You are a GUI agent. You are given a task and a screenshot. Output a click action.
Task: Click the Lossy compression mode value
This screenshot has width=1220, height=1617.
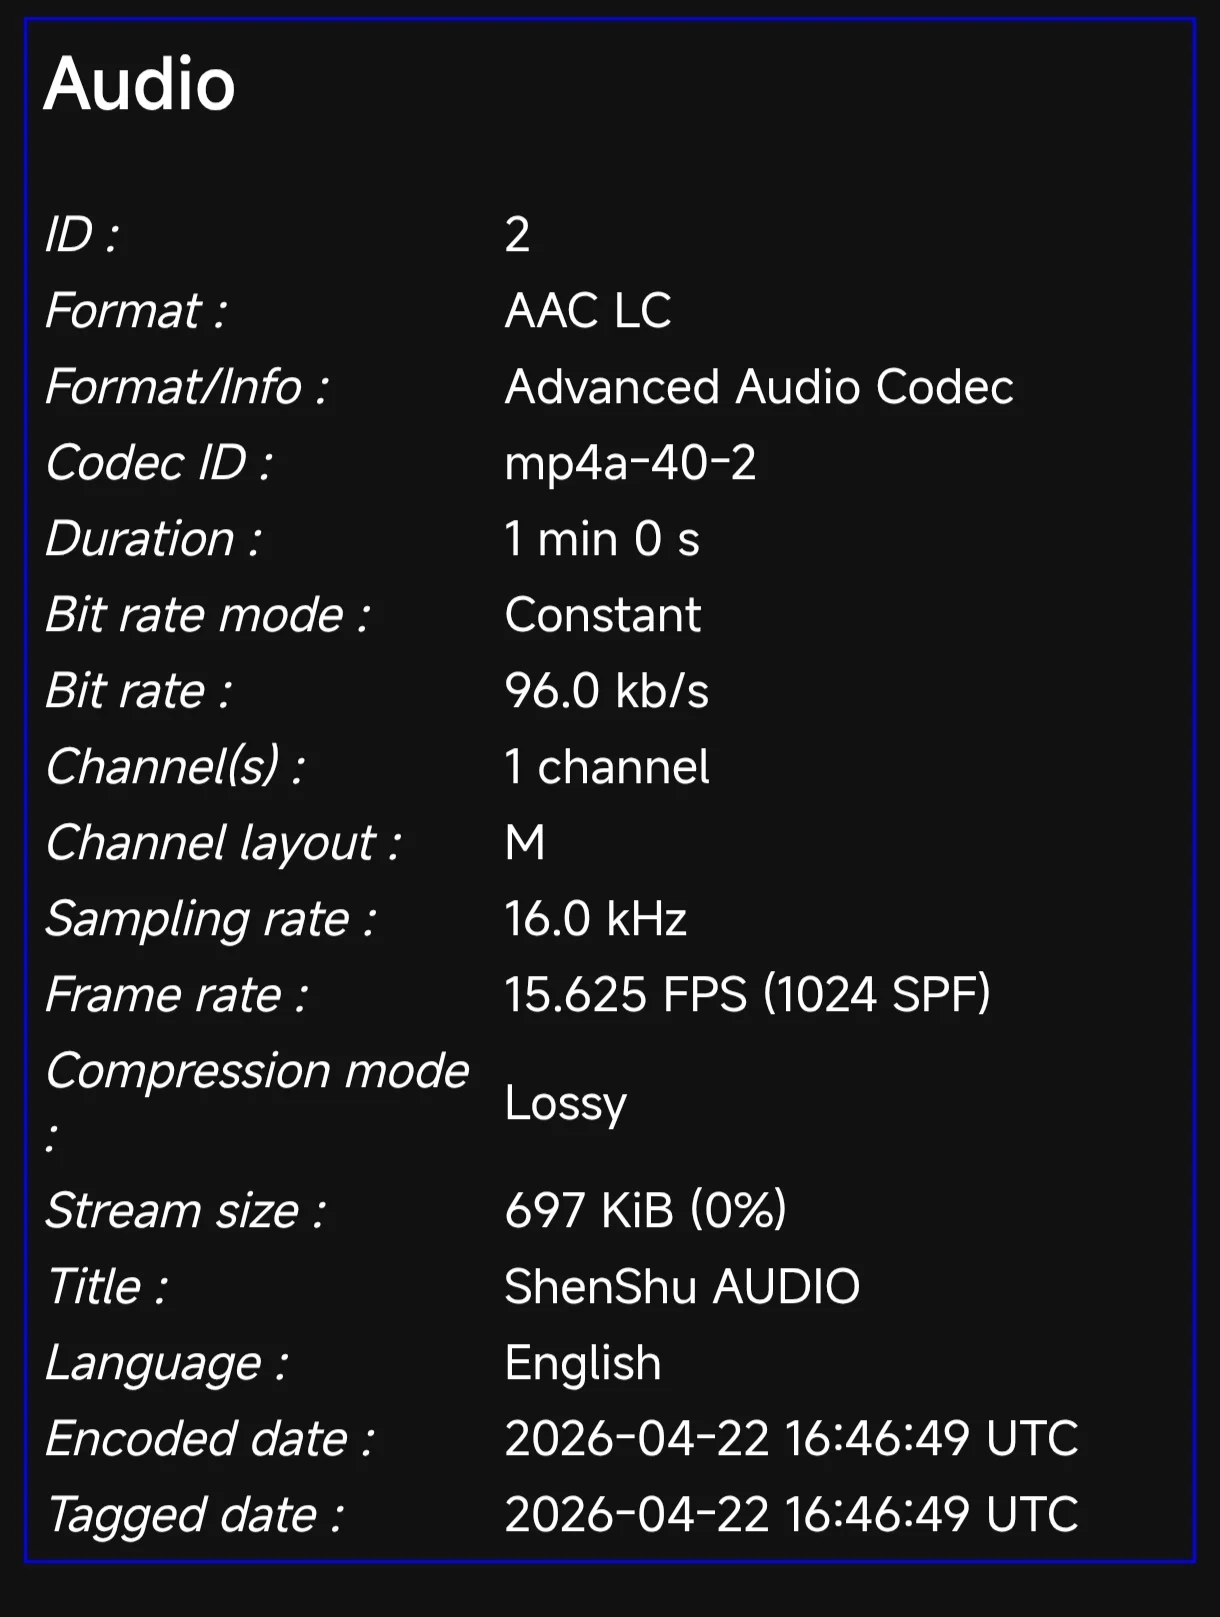point(566,1103)
